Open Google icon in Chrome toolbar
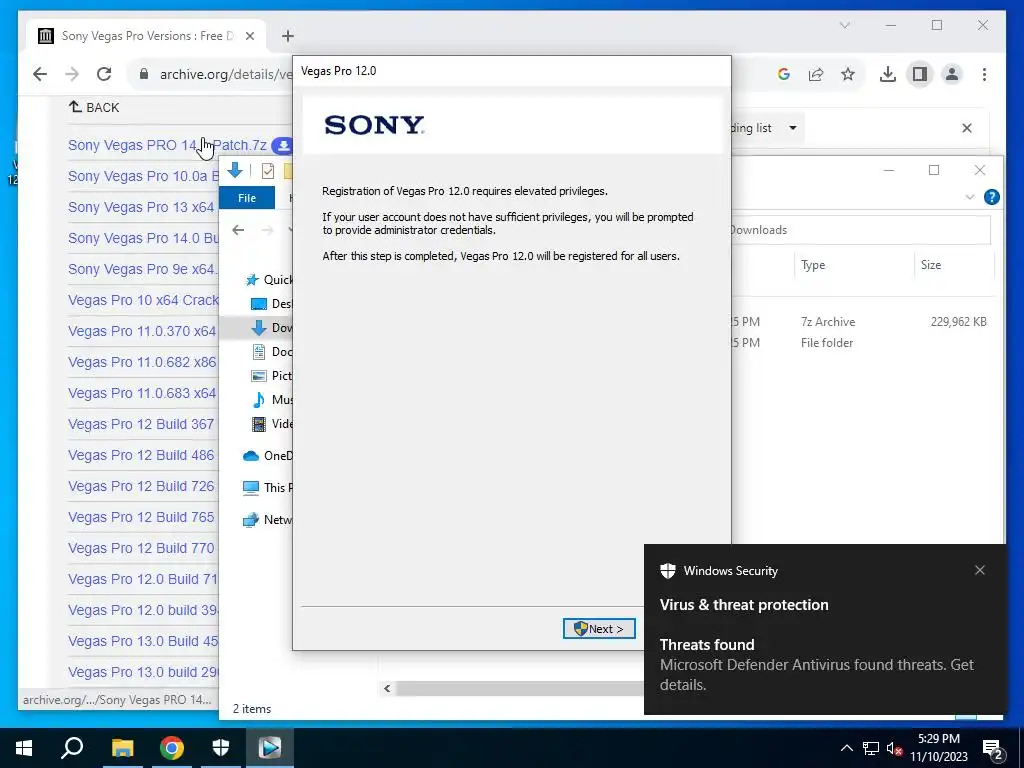Screen dimensions: 1024x768 click(x=784, y=74)
